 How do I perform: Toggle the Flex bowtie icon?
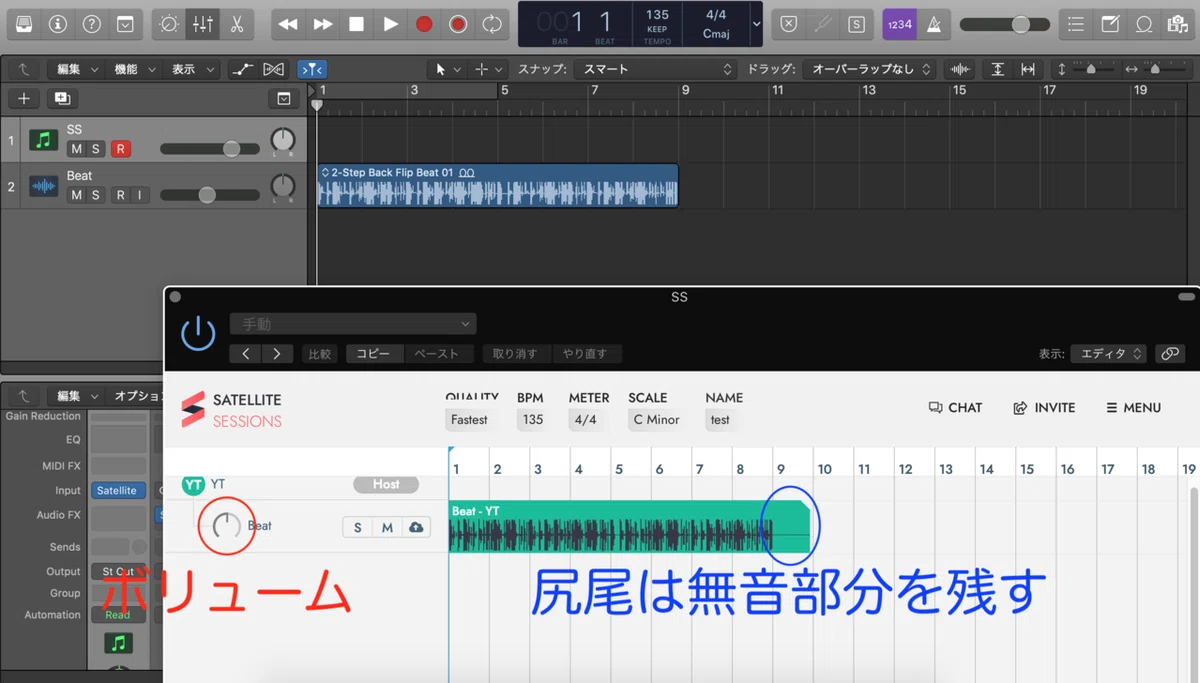[273, 69]
